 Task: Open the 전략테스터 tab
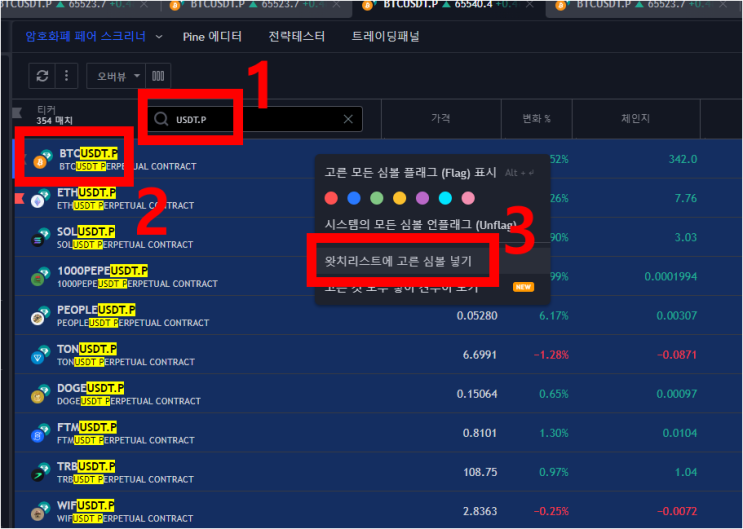tap(297, 36)
